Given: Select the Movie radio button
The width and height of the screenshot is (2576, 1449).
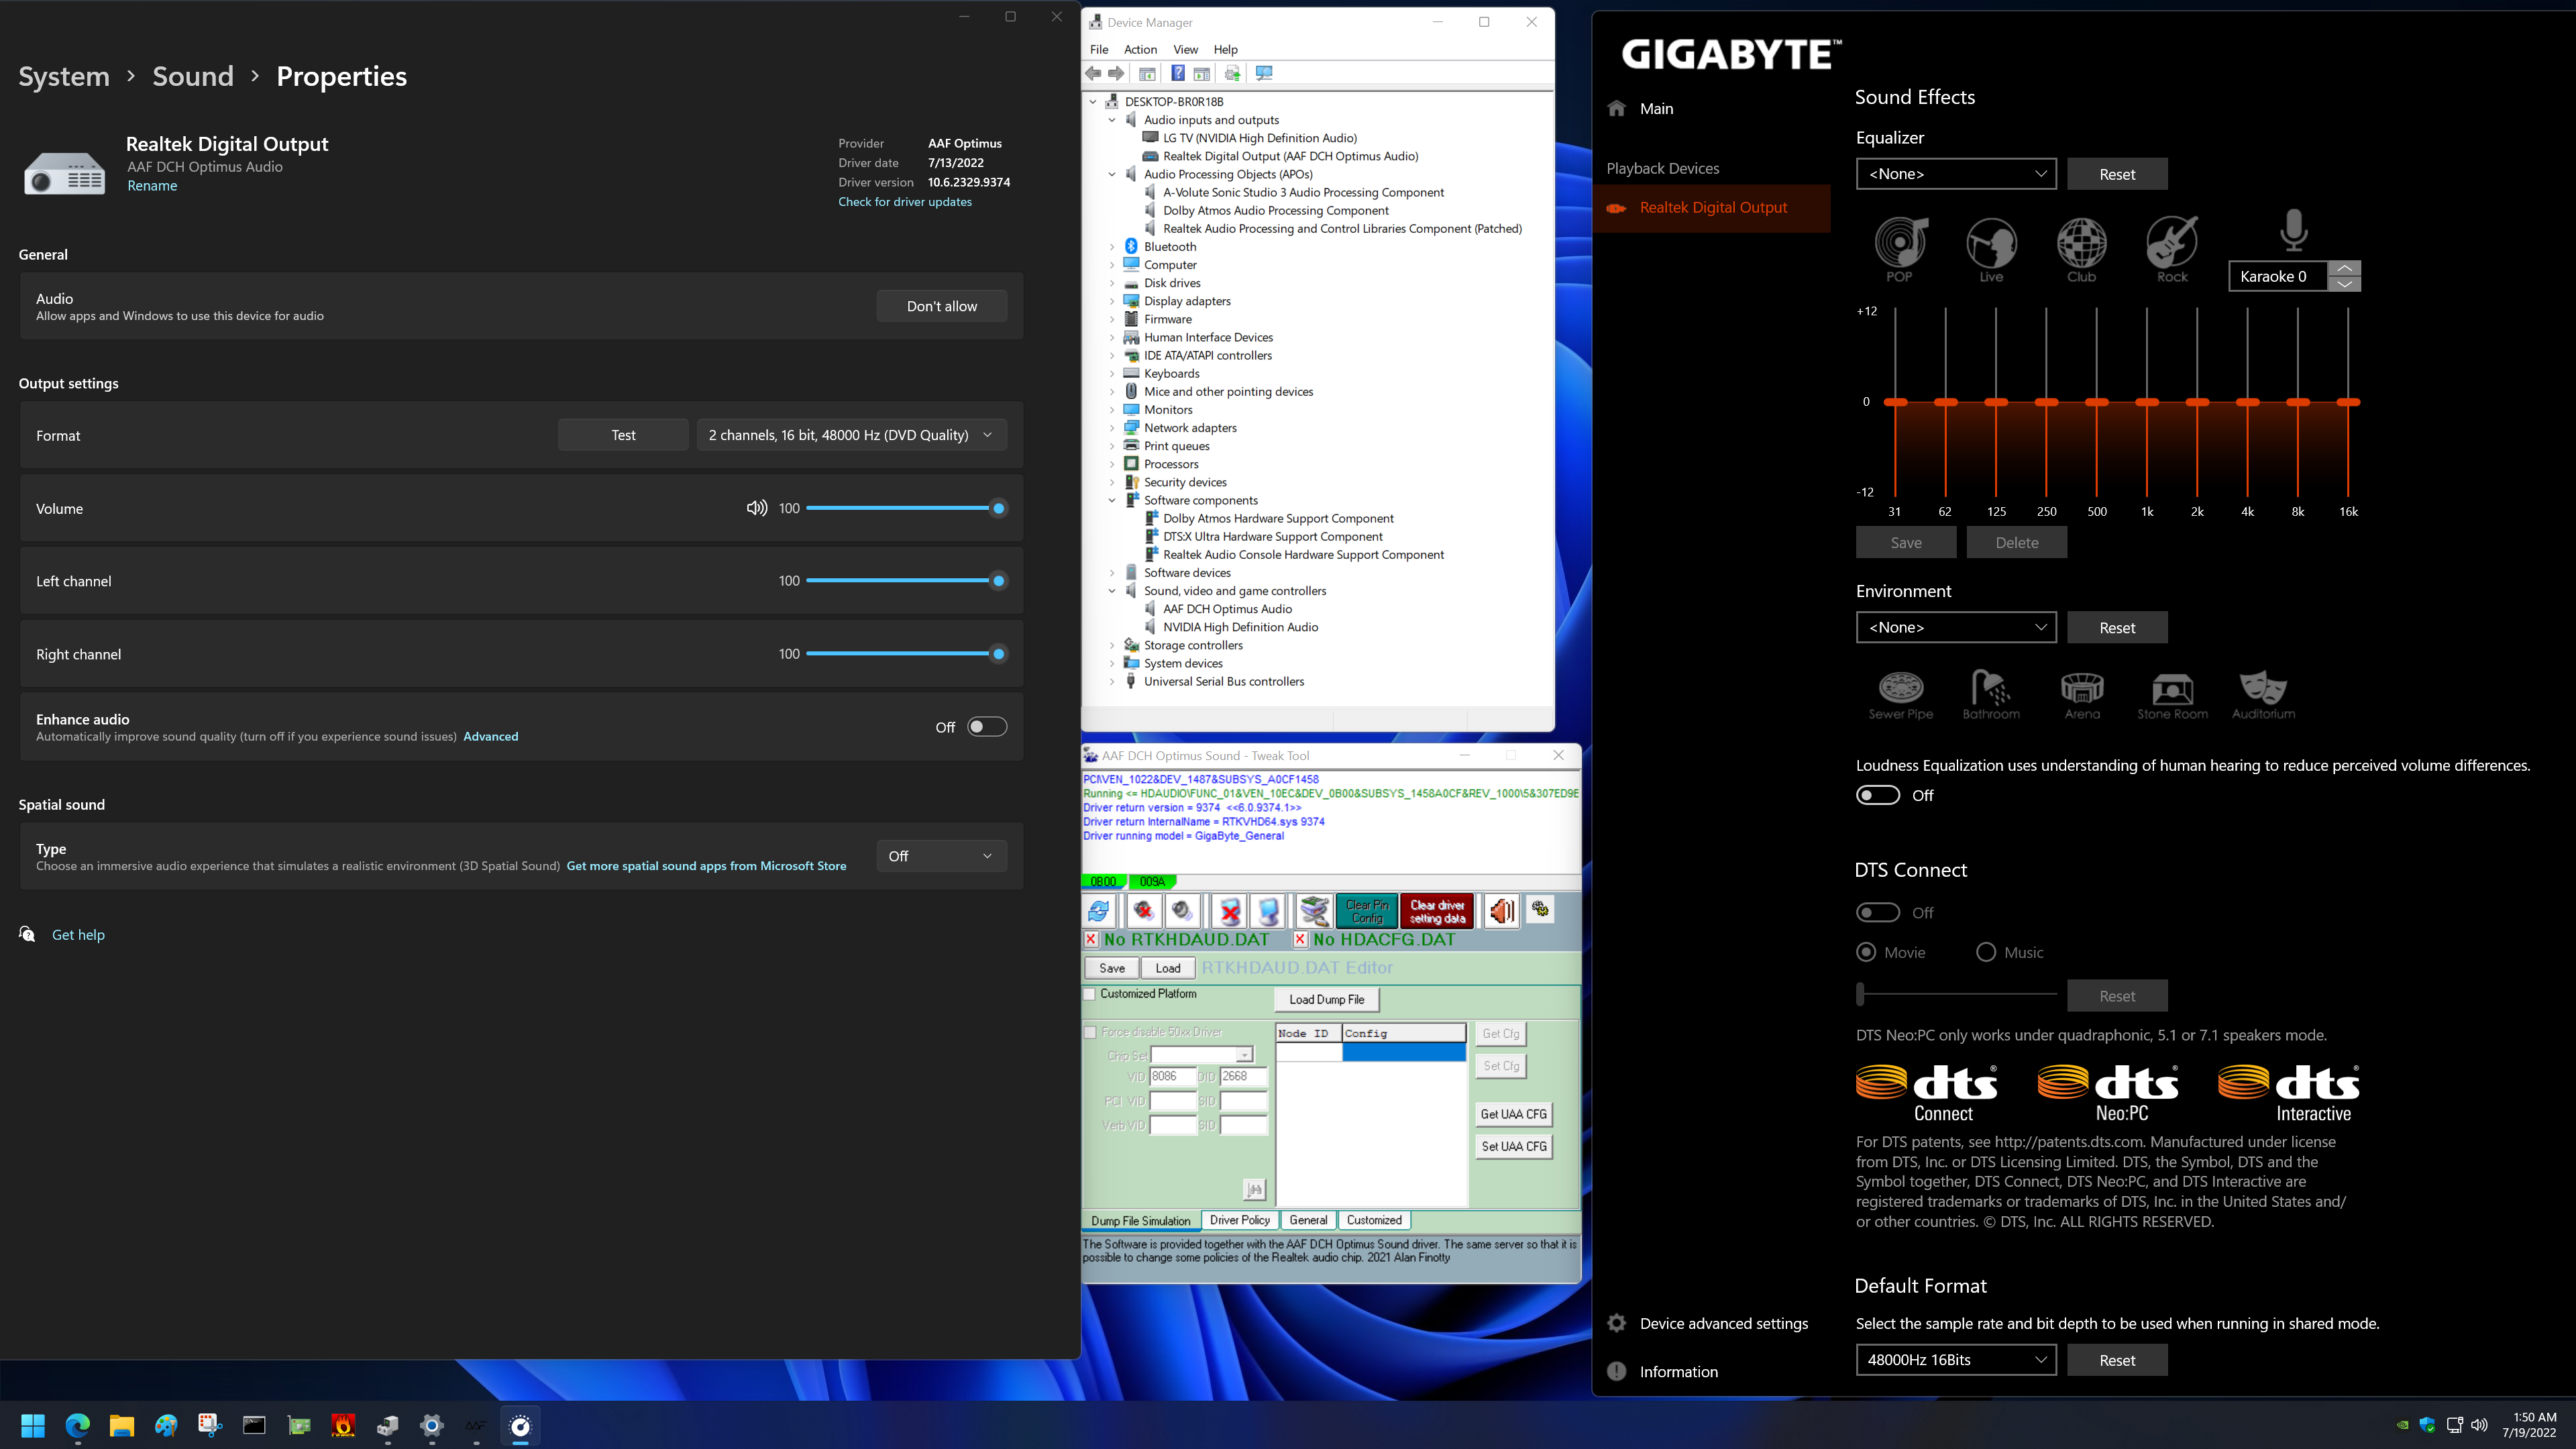Looking at the screenshot, I should 1866,952.
